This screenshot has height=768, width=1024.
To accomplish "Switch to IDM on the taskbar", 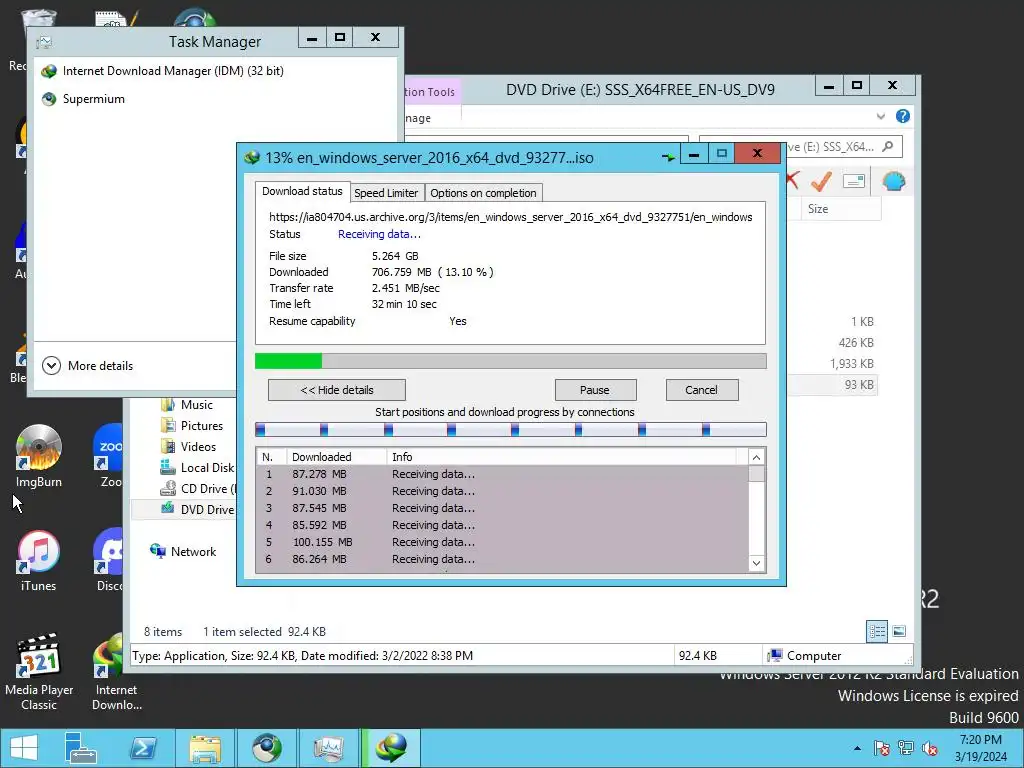I will pos(391,748).
